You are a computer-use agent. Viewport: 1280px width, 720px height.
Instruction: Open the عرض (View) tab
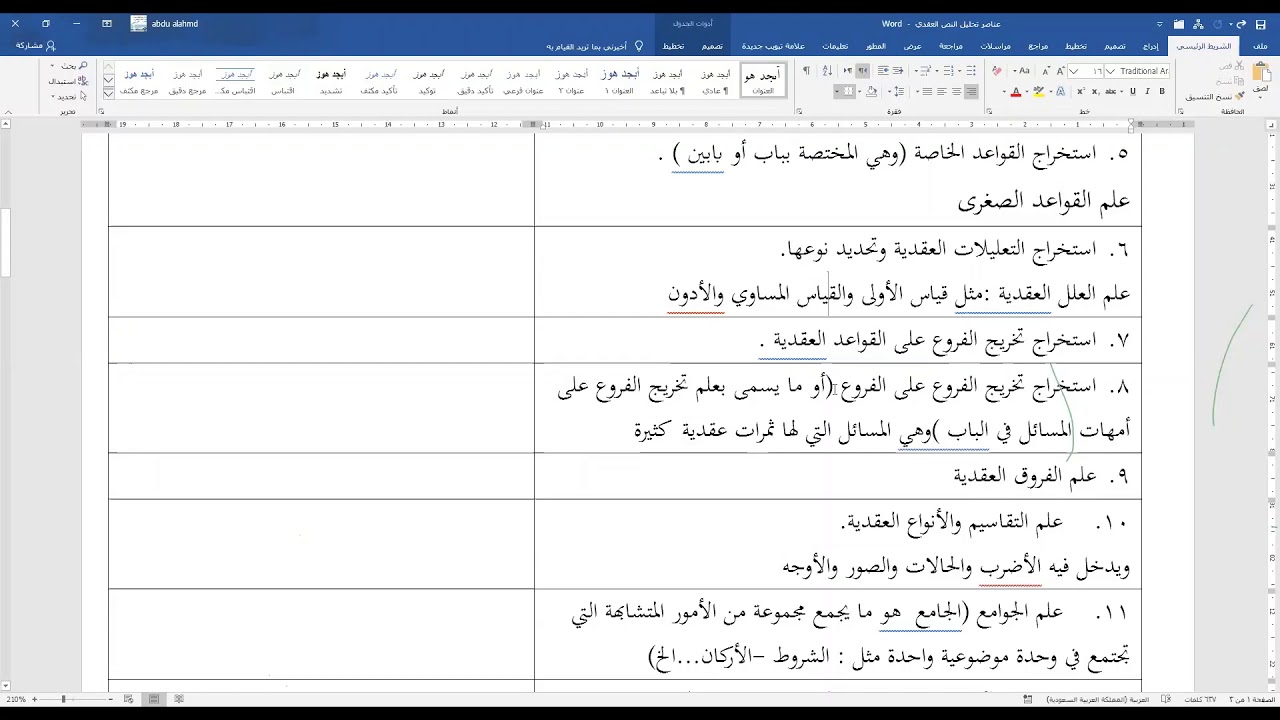913,46
